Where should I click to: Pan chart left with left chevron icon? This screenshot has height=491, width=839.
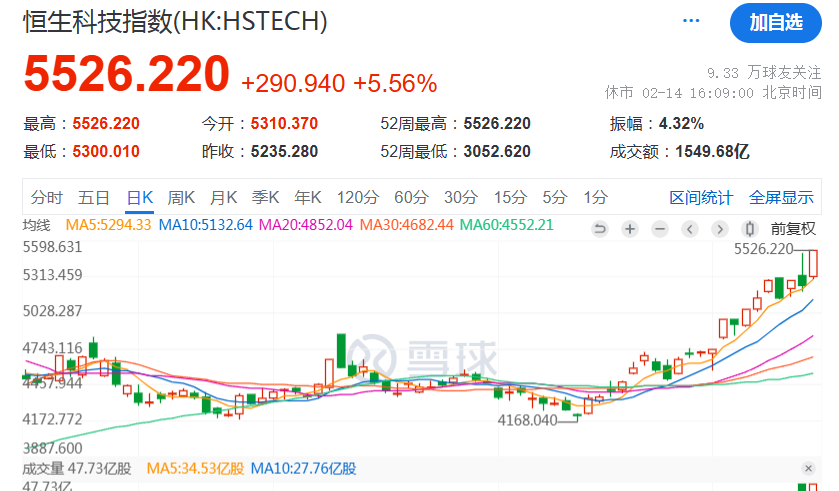(690, 229)
